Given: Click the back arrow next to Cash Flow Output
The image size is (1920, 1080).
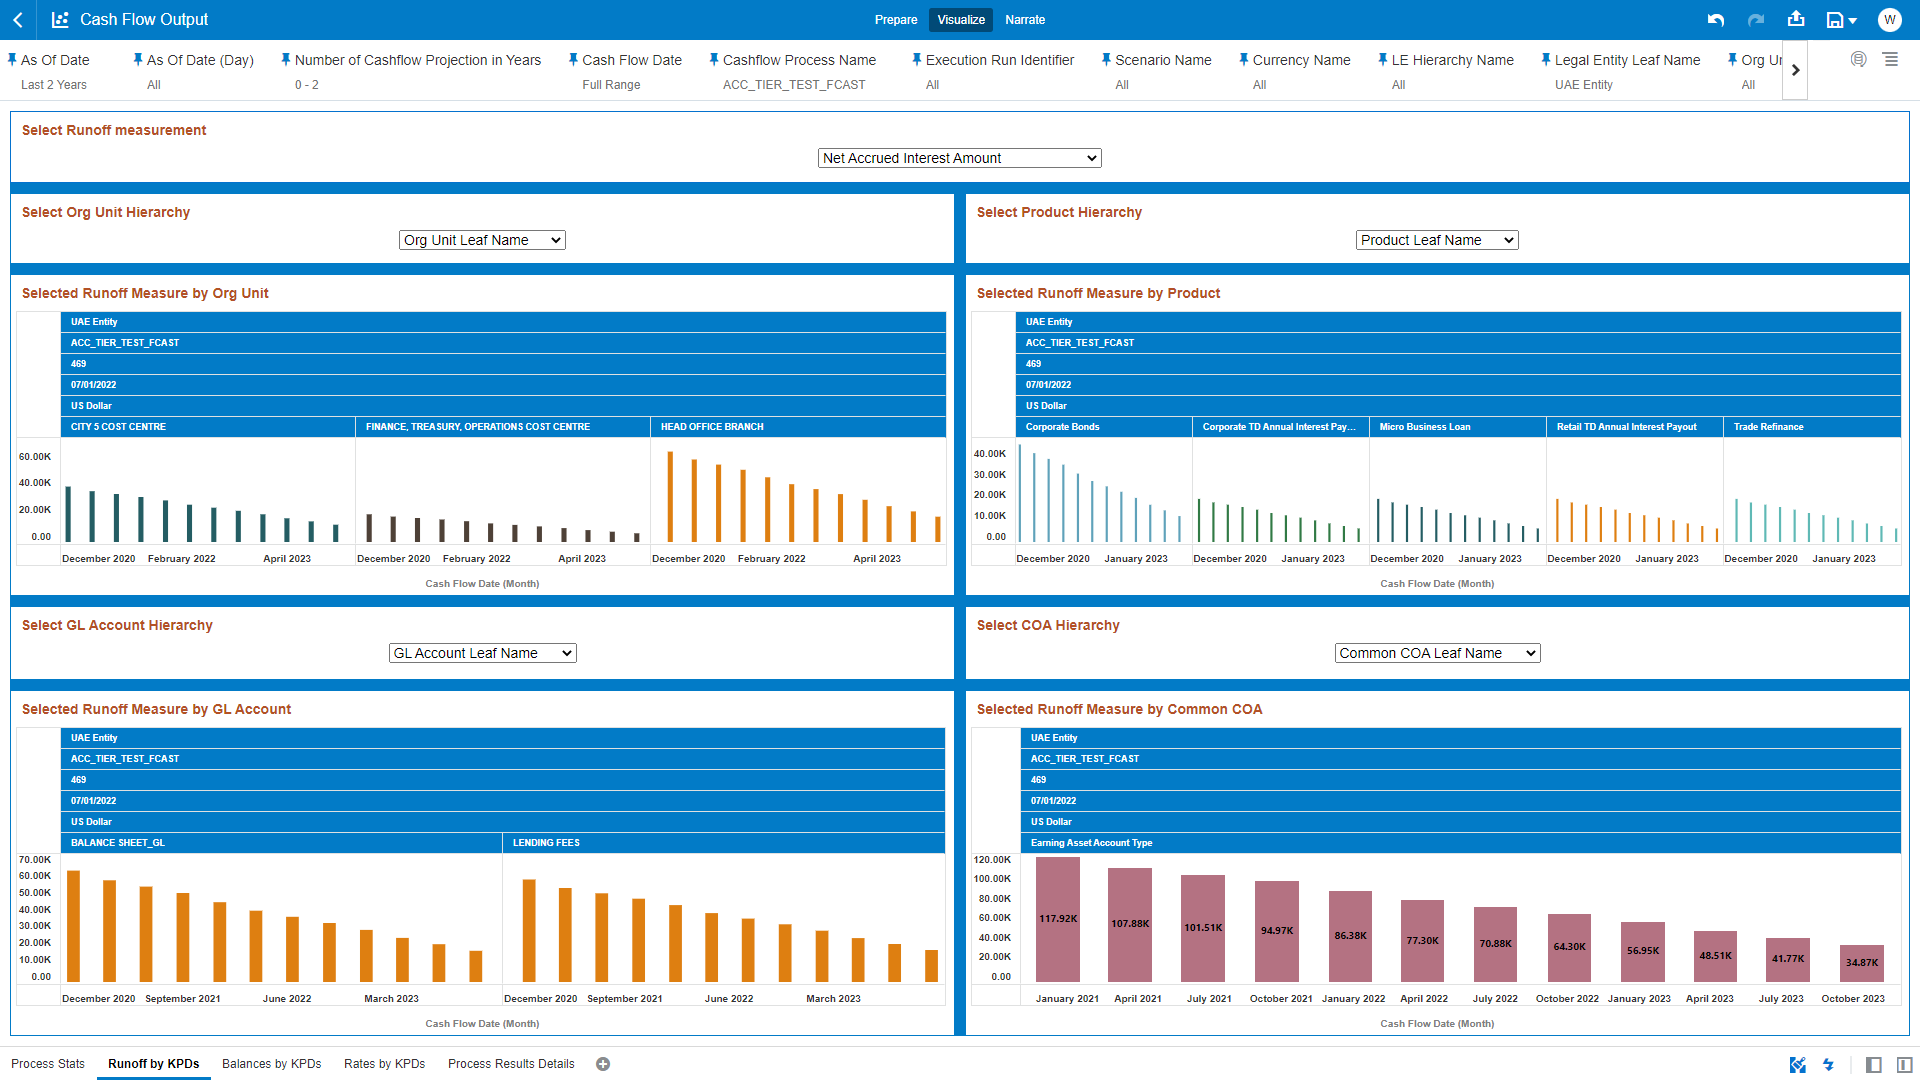Looking at the screenshot, I should [x=18, y=20].
